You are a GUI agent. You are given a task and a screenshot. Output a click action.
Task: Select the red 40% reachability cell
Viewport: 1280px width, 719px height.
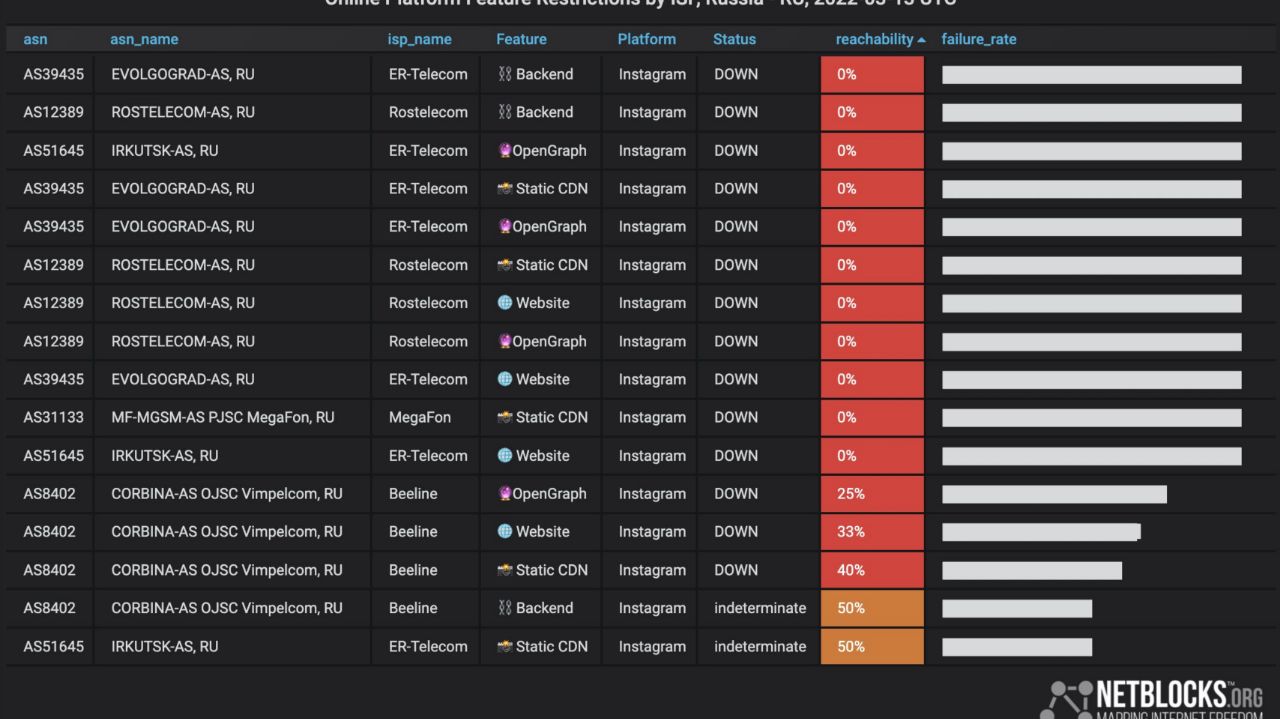(x=872, y=570)
